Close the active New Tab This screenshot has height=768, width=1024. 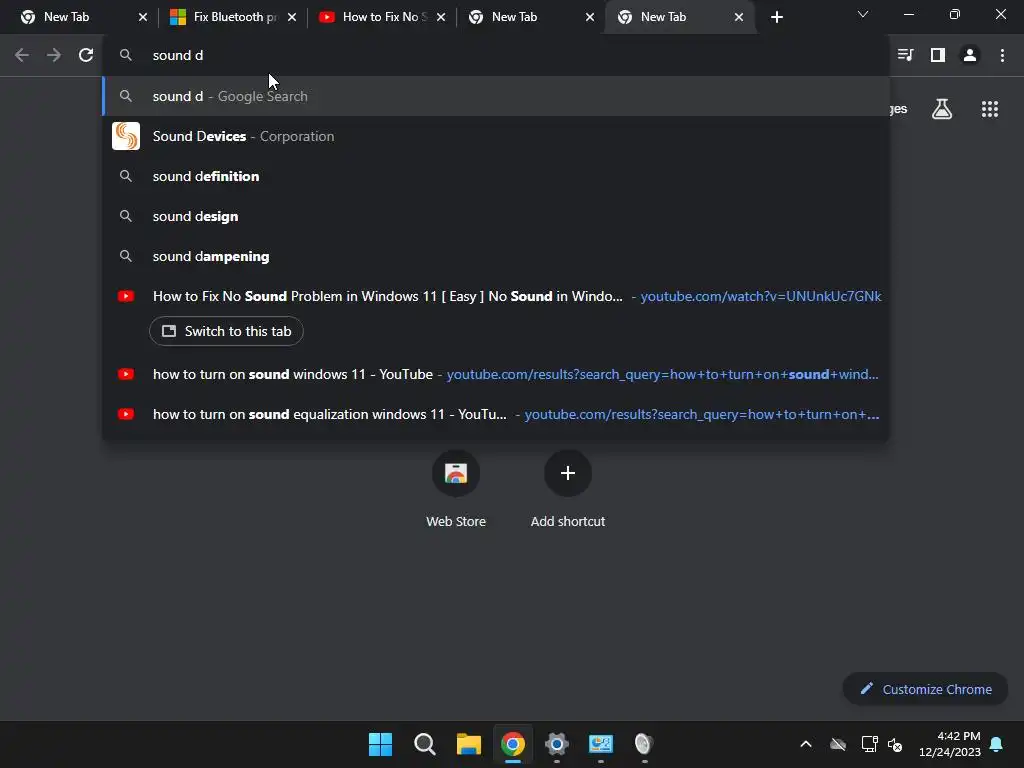tap(739, 17)
